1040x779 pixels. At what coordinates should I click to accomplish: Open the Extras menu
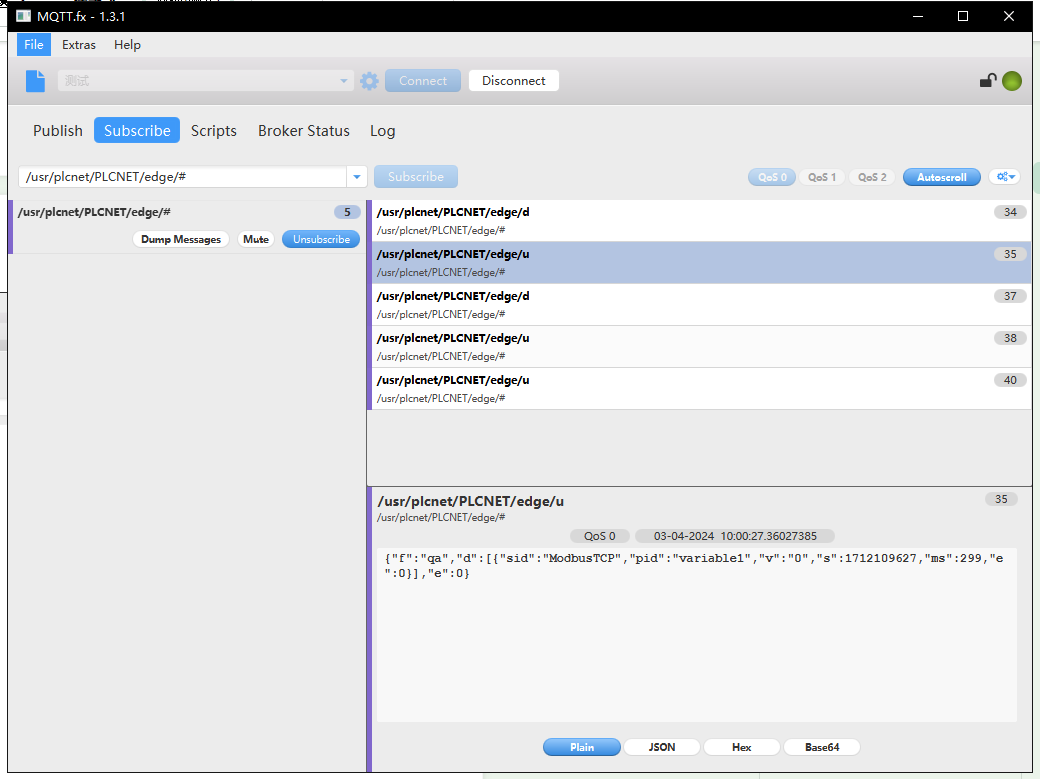(x=79, y=45)
